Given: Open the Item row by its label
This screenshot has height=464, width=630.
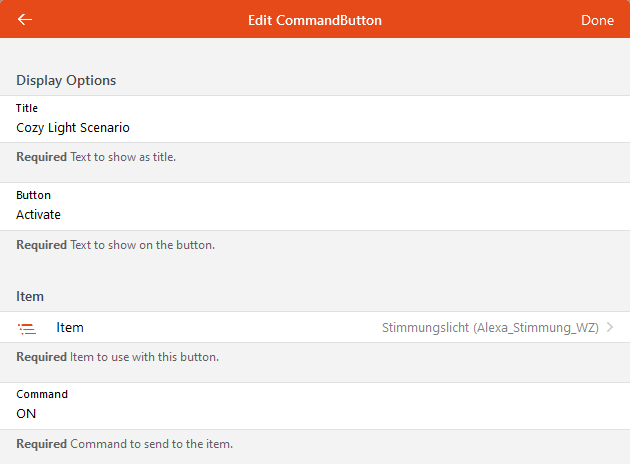Looking at the screenshot, I should (70, 328).
